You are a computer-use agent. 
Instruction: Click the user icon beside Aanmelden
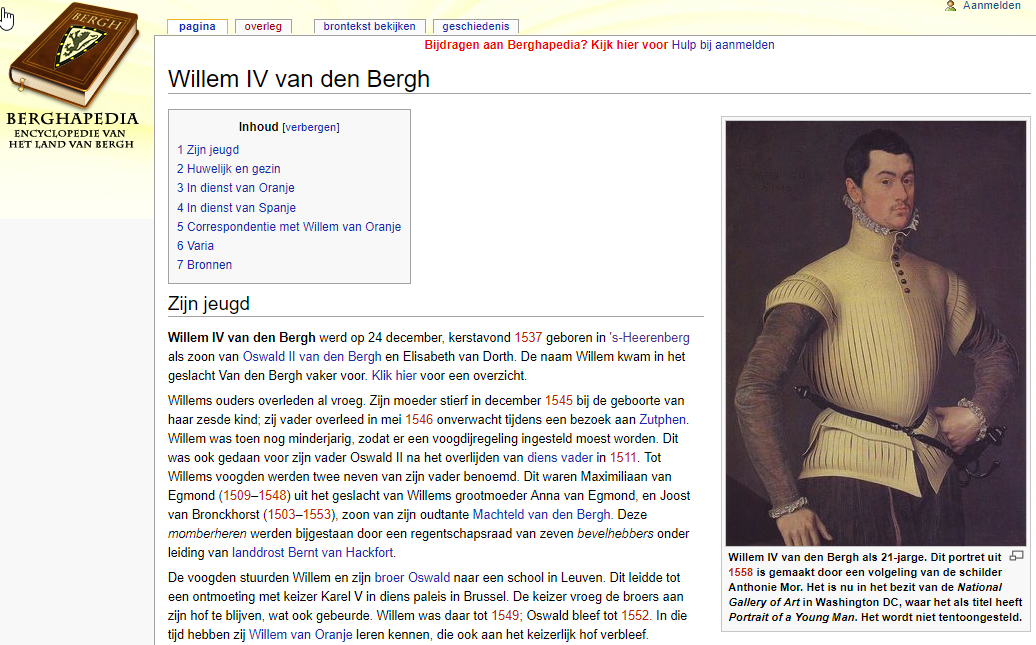click(950, 6)
